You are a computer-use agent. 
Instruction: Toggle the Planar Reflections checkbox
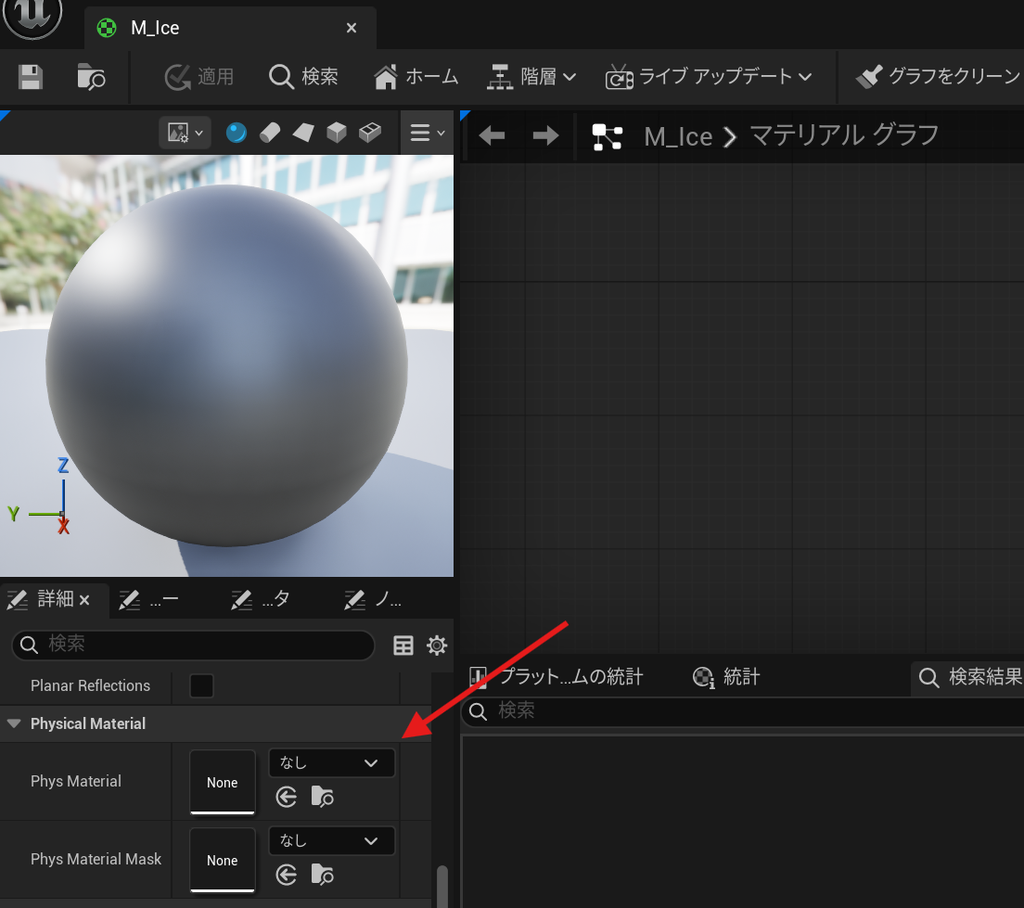pos(201,686)
